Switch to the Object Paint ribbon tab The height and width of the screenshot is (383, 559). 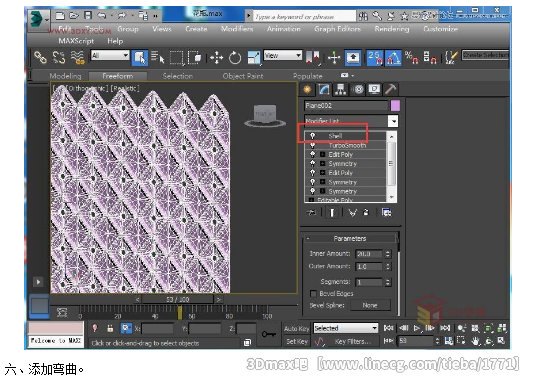pos(243,76)
